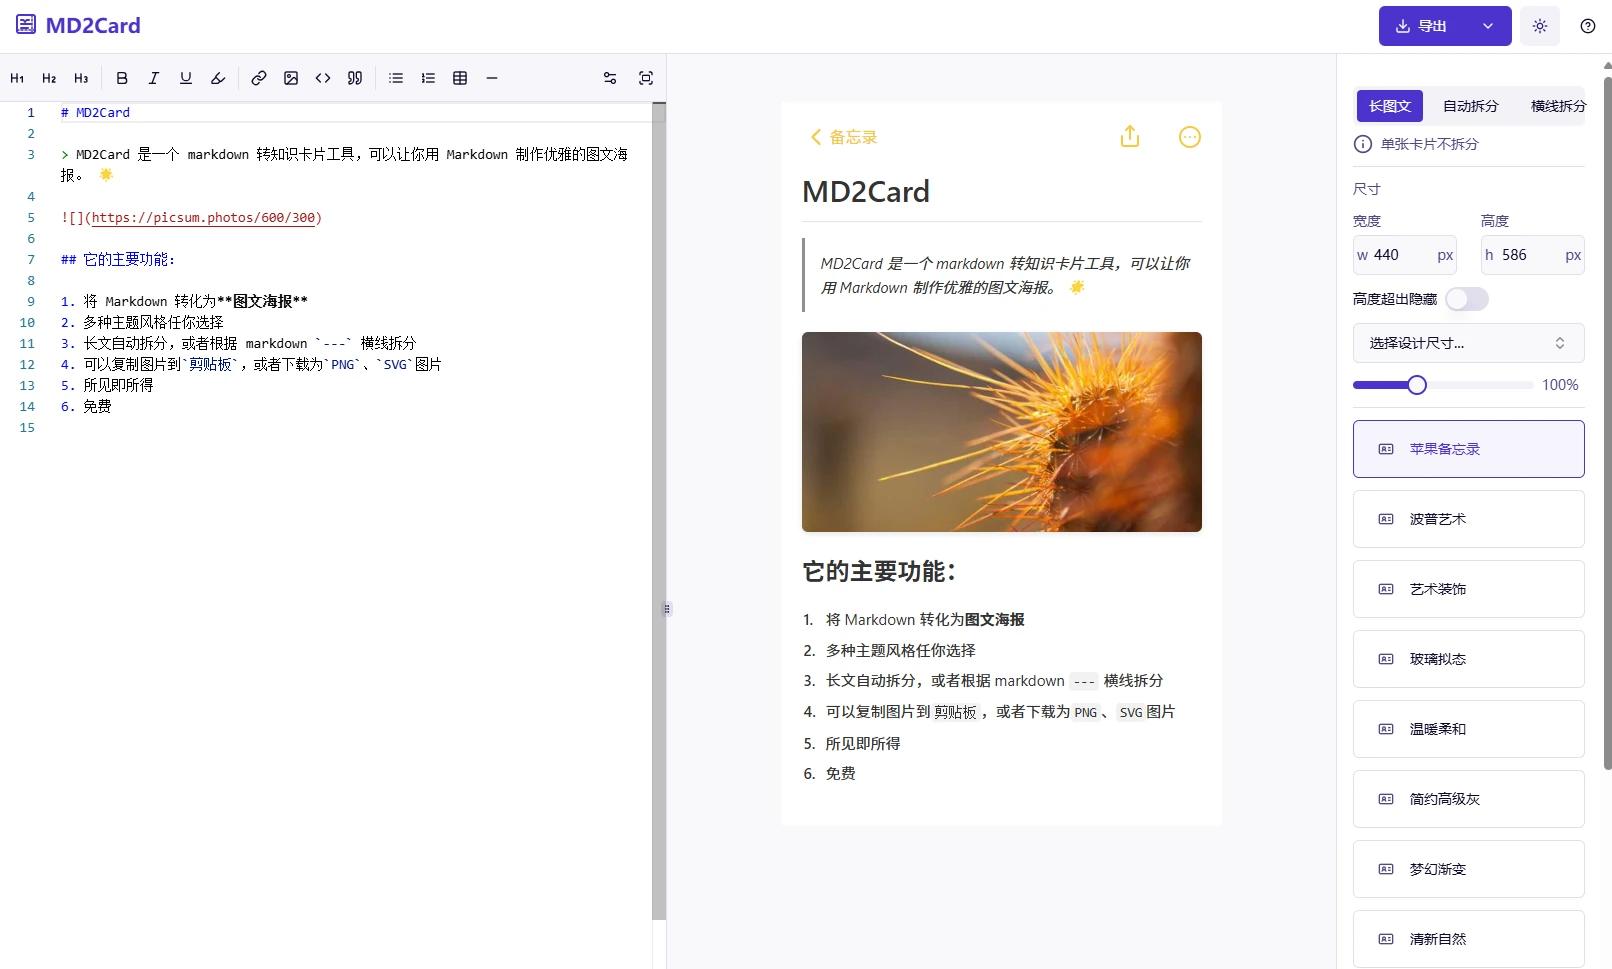Expand the 导出 dropdown arrow
This screenshot has width=1612, height=969.
(1488, 26)
